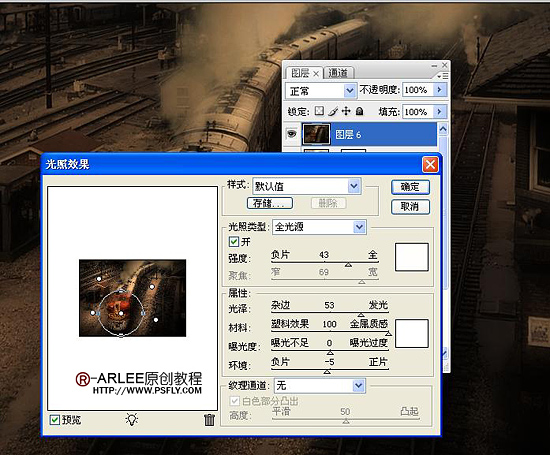Click the 光泽 gloss slider handle
The width and height of the screenshot is (550, 455).
pyautogui.click(x=361, y=315)
